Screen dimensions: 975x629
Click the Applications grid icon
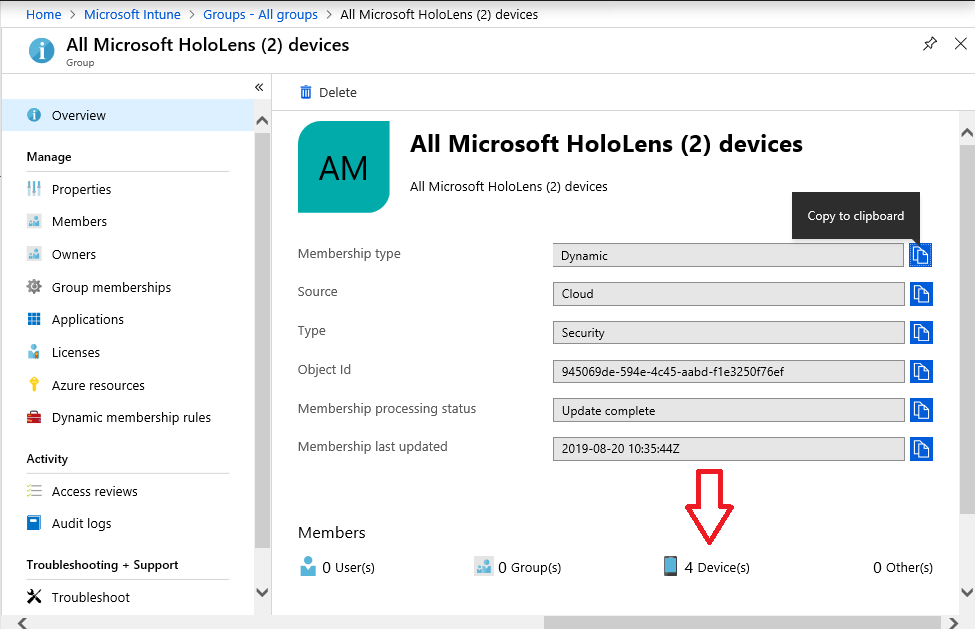coord(34,319)
